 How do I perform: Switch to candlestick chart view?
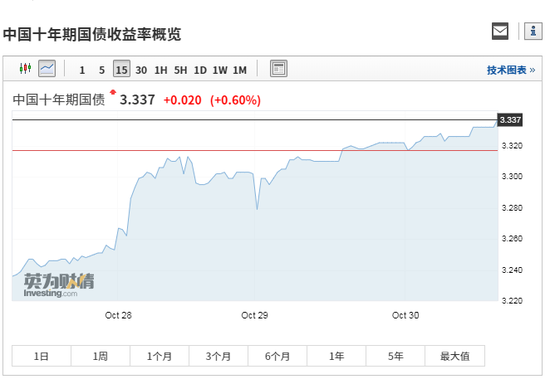(x=25, y=68)
